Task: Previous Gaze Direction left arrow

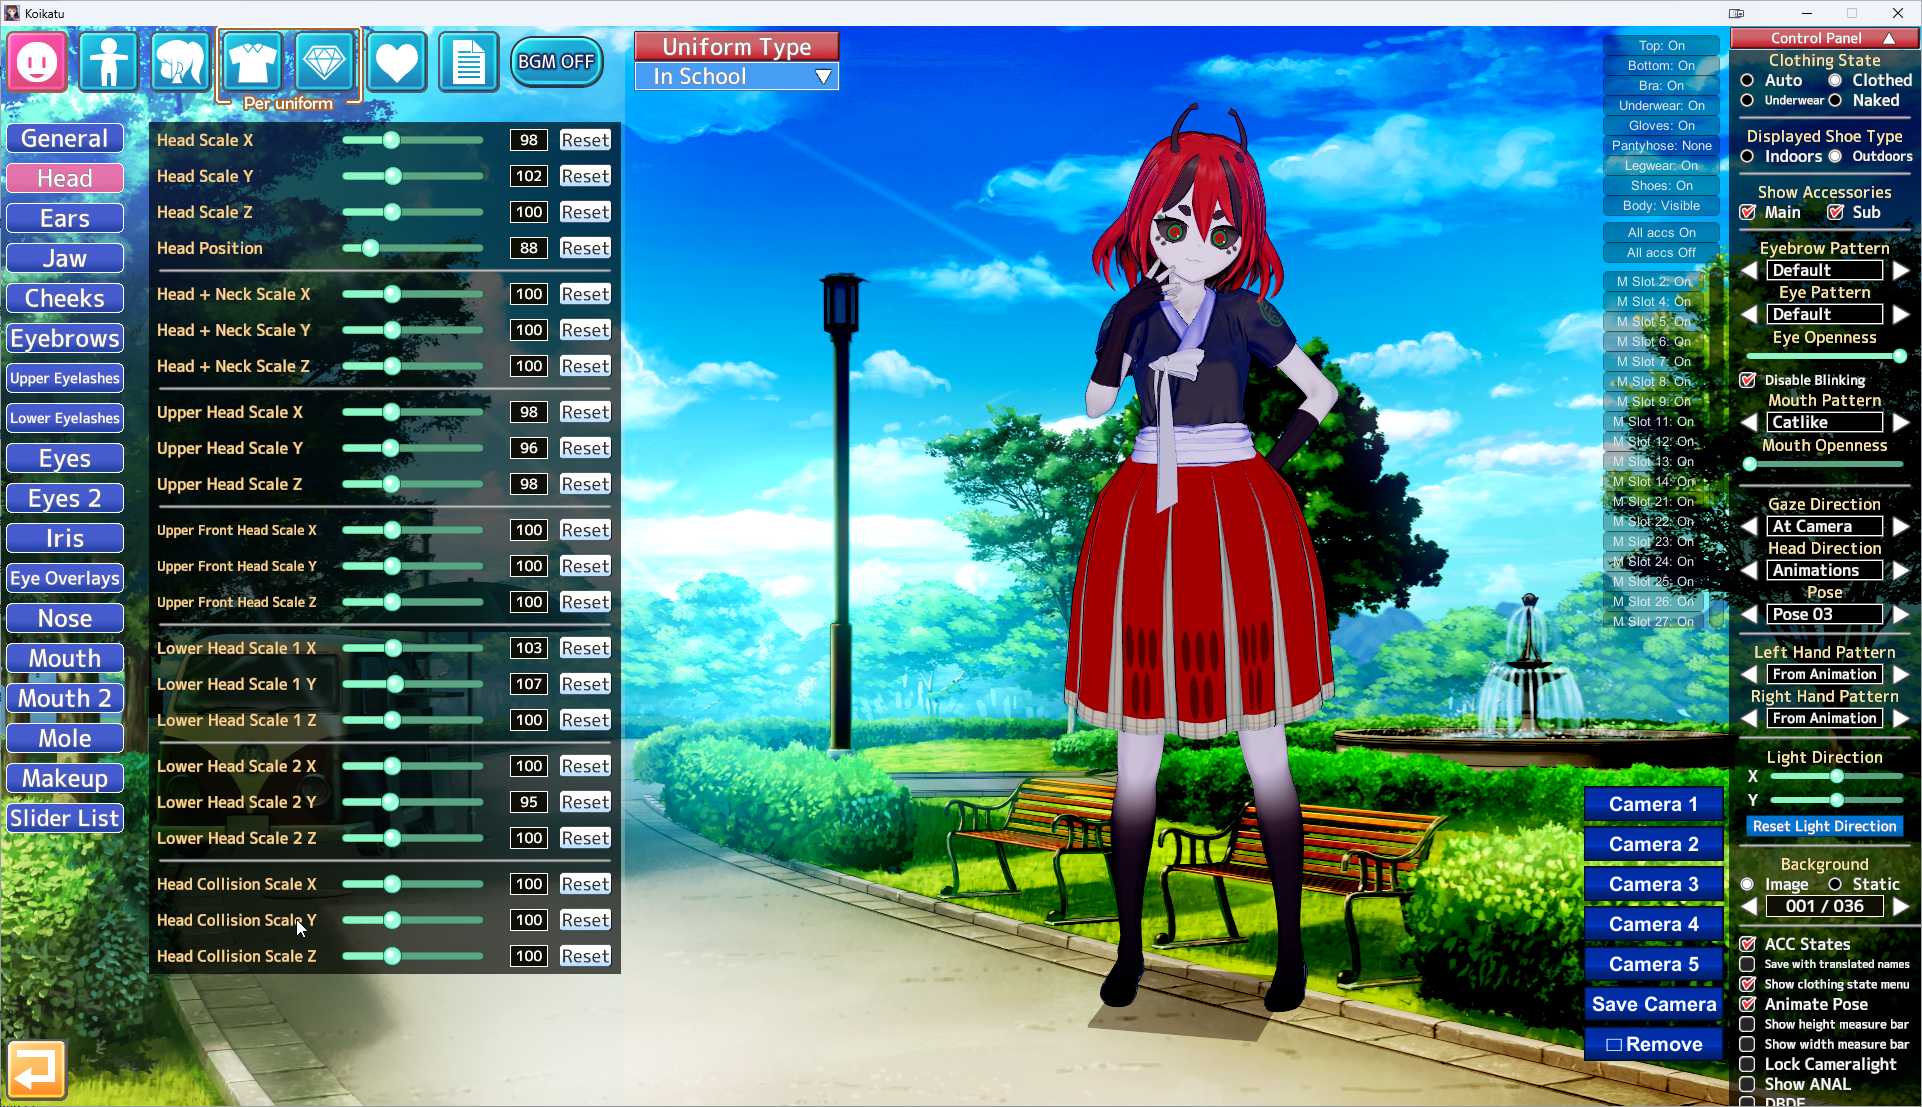Action: [1749, 526]
